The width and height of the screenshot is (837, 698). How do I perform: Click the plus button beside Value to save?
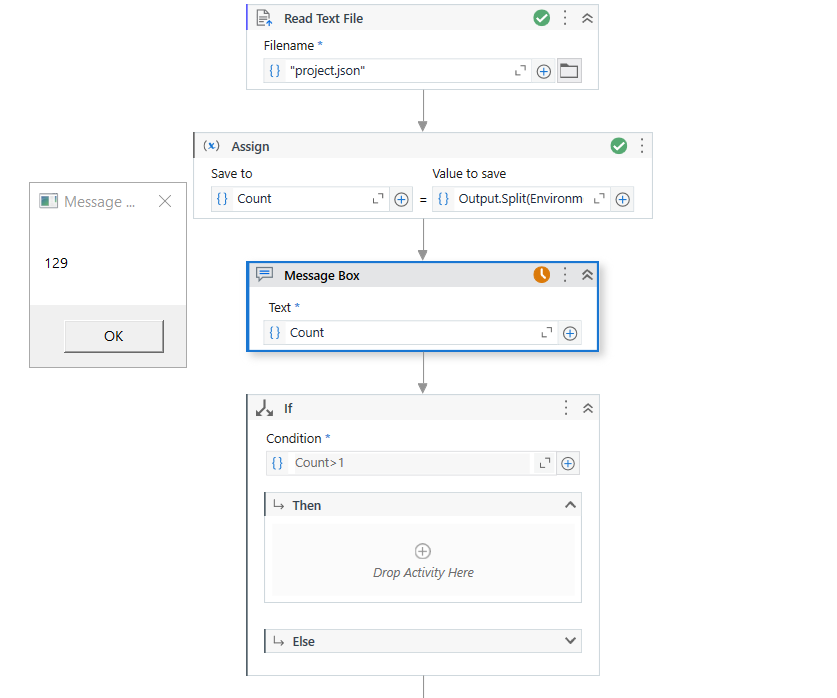(622, 199)
